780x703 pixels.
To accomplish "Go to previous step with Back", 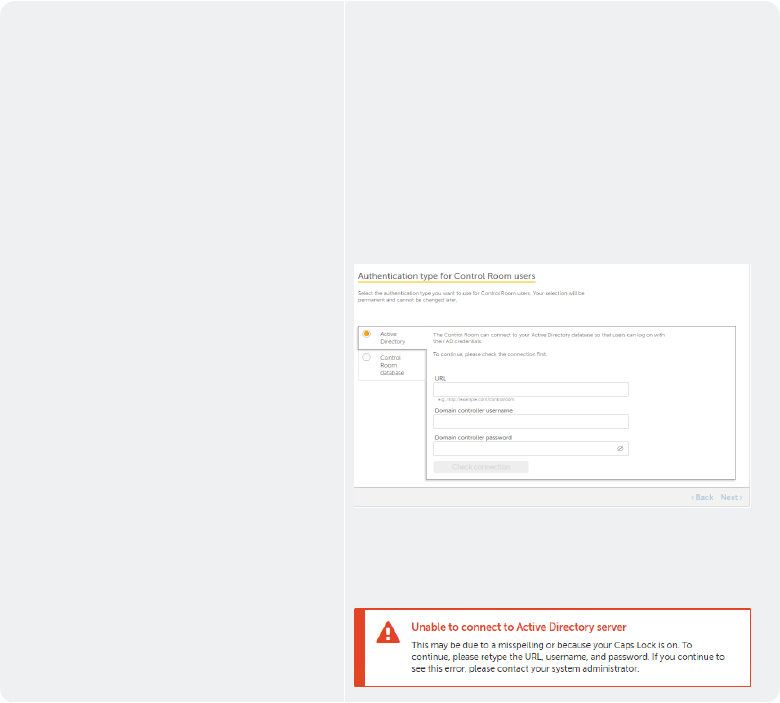I will [702, 497].
